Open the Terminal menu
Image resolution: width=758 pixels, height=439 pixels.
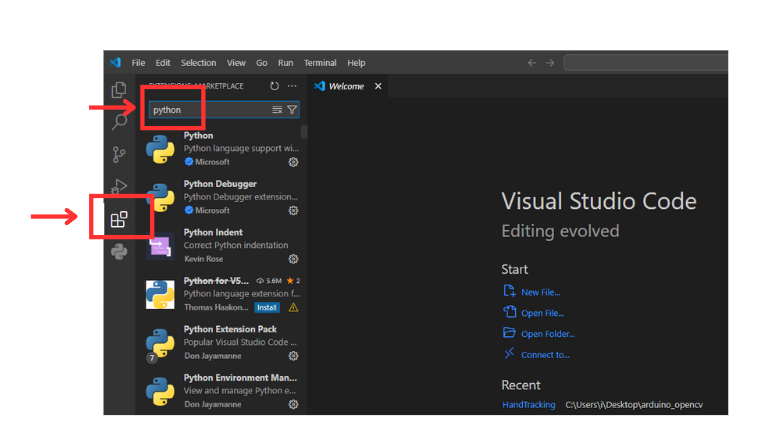click(320, 63)
